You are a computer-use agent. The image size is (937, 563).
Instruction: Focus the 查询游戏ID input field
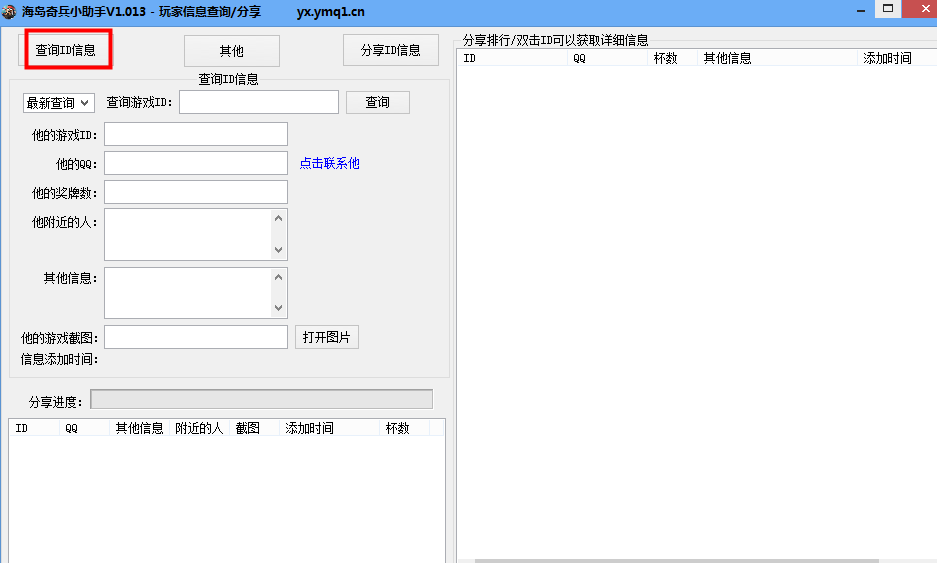(259, 102)
